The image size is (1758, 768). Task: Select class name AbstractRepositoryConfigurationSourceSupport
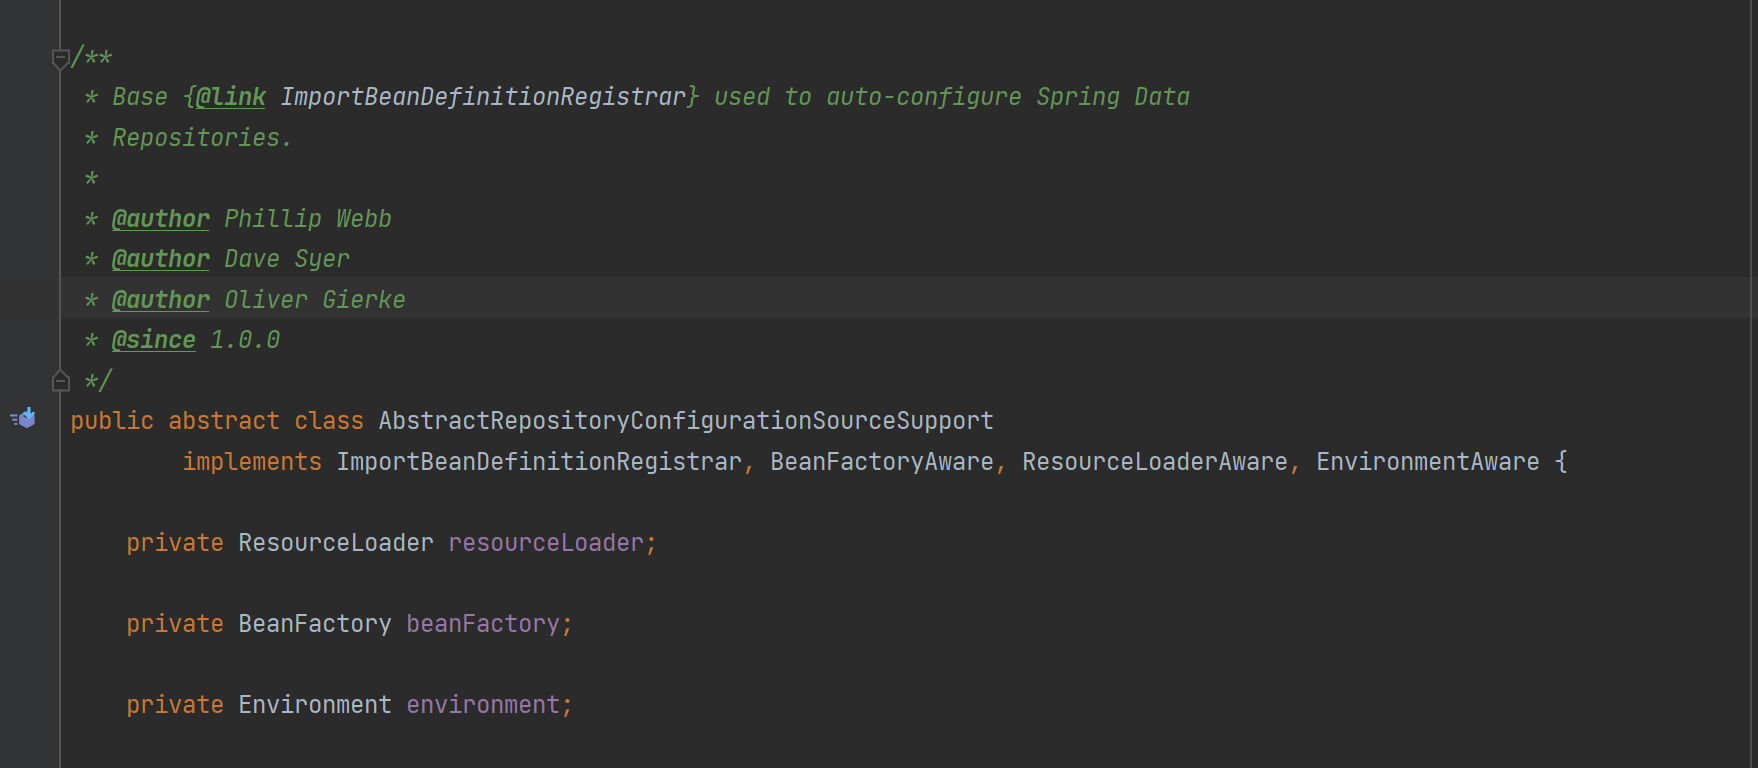686,421
